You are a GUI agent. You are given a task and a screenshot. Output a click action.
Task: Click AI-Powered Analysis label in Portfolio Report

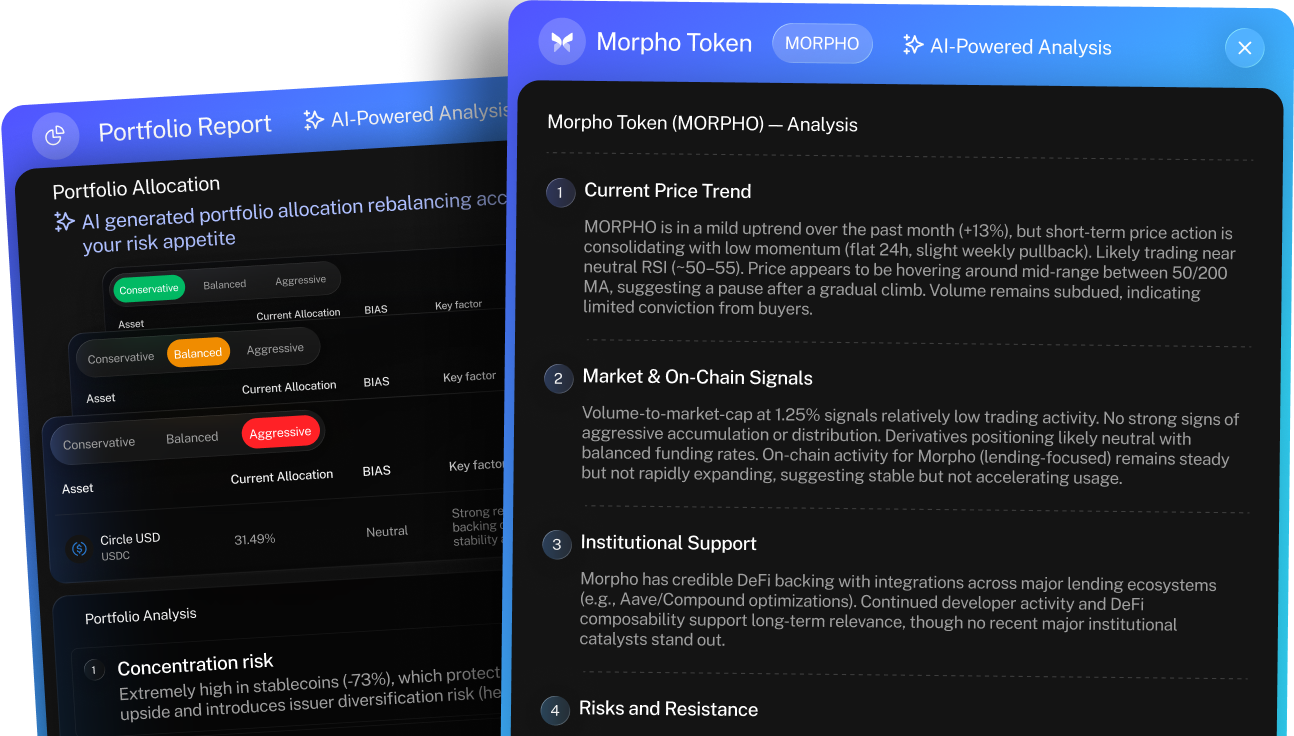(422, 114)
